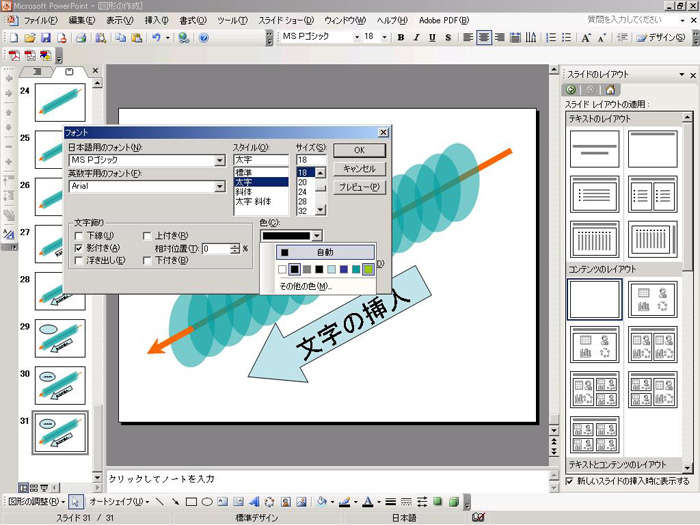The height and width of the screenshot is (525, 700).
Task: Uncheck the 影付き(A) shadow checkbox
Action: click(x=79, y=248)
